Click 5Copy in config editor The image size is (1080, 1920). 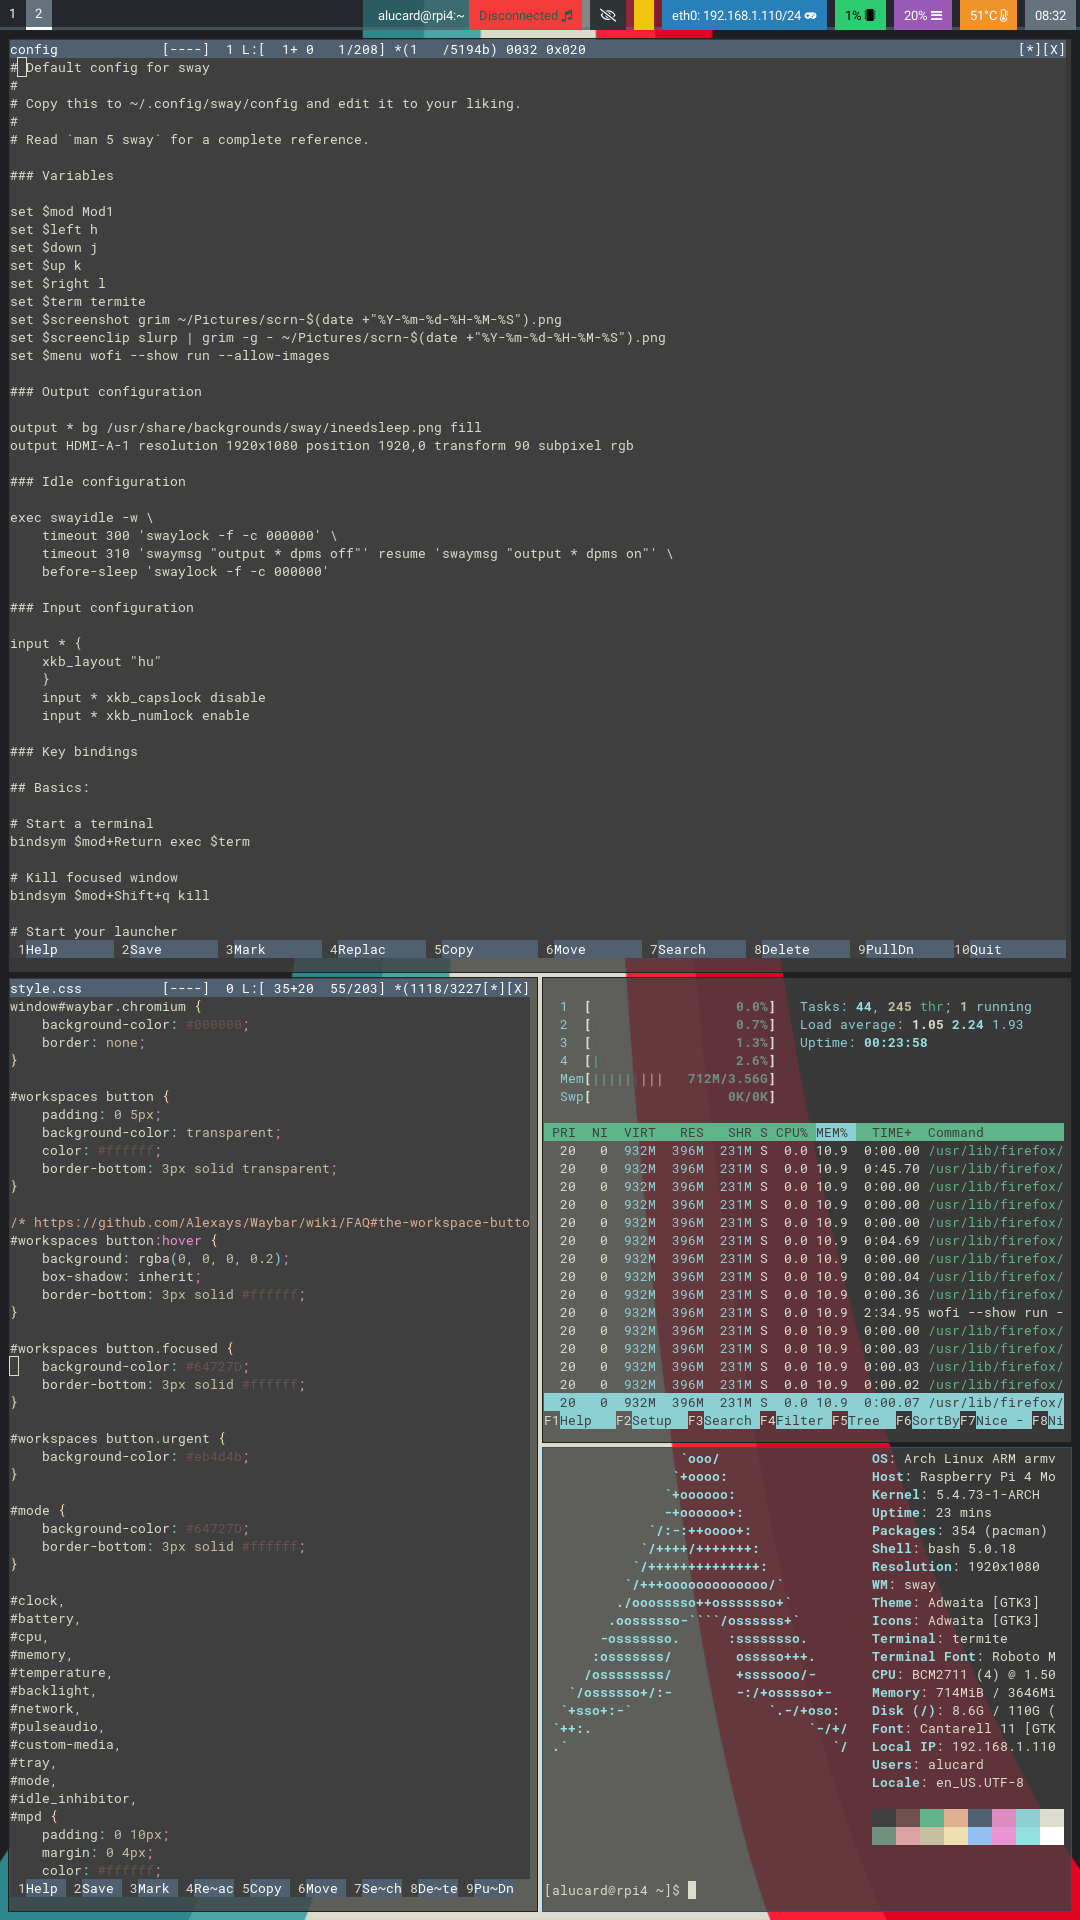[x=482, y=949]
